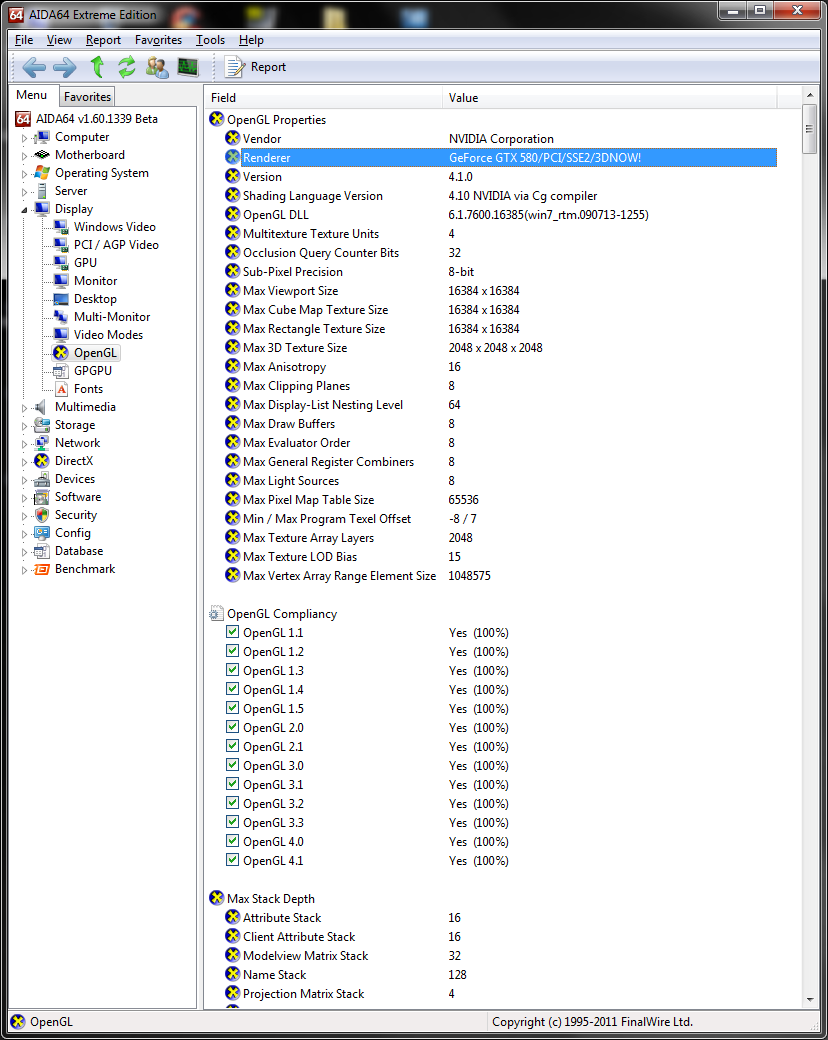Toggle the OpenGL 4.1 checkbox
Image resolution: width=828 pixels, height=1040 pixels.
(x=232, y=860)
